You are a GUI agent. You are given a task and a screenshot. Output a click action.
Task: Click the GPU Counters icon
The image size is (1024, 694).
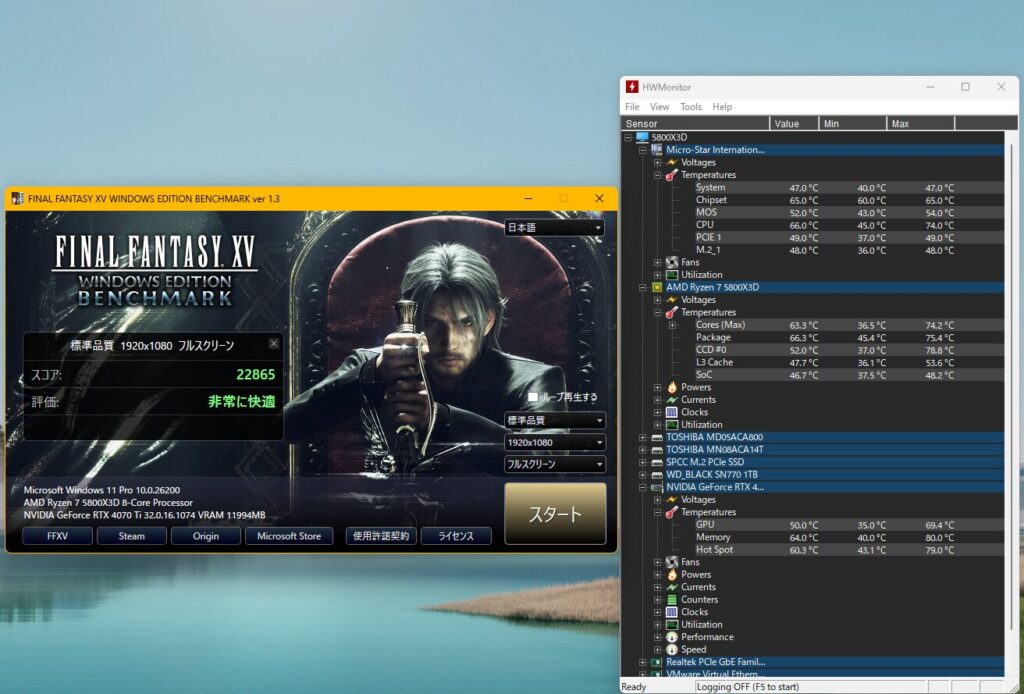[x=671, y=599]
